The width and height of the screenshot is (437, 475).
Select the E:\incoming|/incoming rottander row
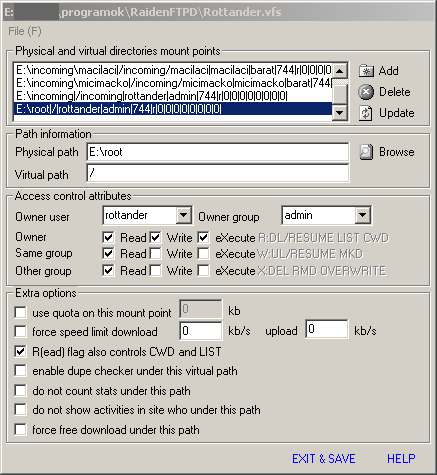173,96
